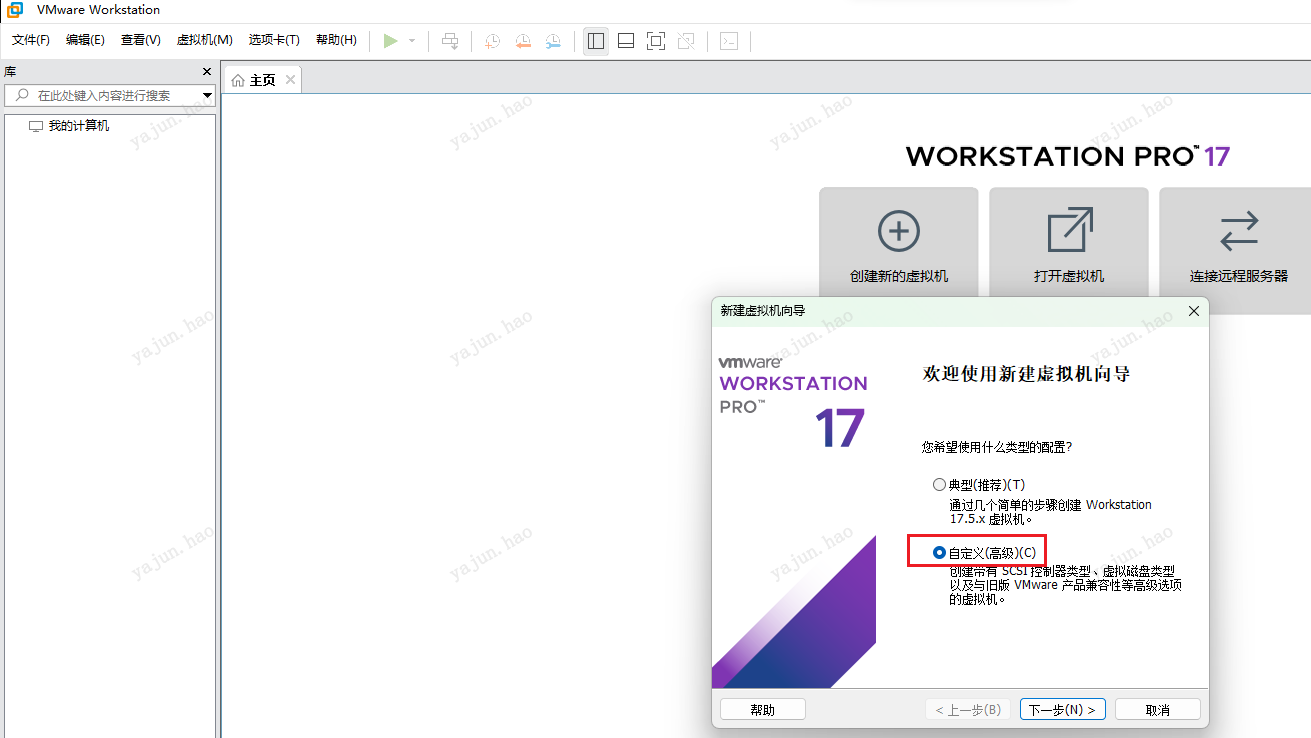Click the 创建新的虚拟机 tile
The image size is (1311, 738).
pyautogui.click(x=899, y=242)
